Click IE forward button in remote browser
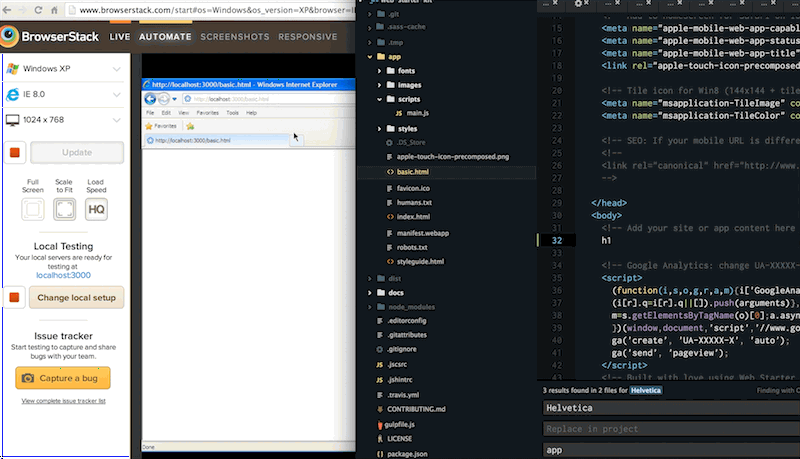Image resolution: width=800 pixels, height=459 pixels. [163, 99]
